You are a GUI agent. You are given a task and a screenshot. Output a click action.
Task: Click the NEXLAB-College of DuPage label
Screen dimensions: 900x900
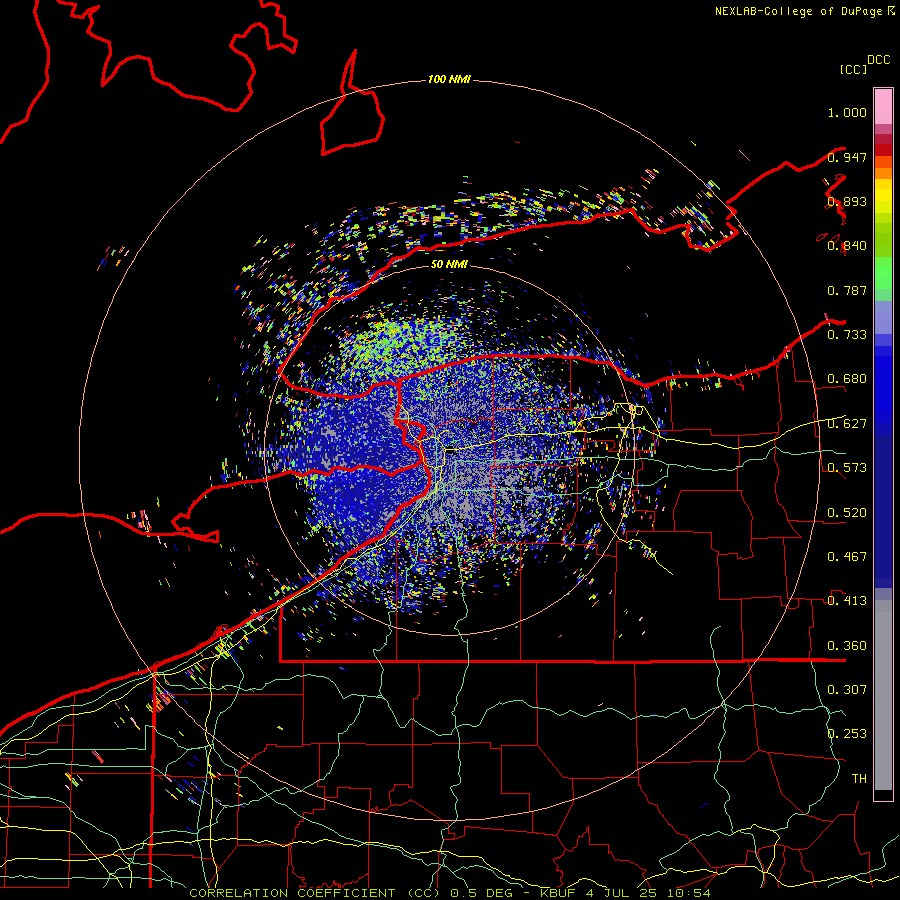click(x=798, y=11)
